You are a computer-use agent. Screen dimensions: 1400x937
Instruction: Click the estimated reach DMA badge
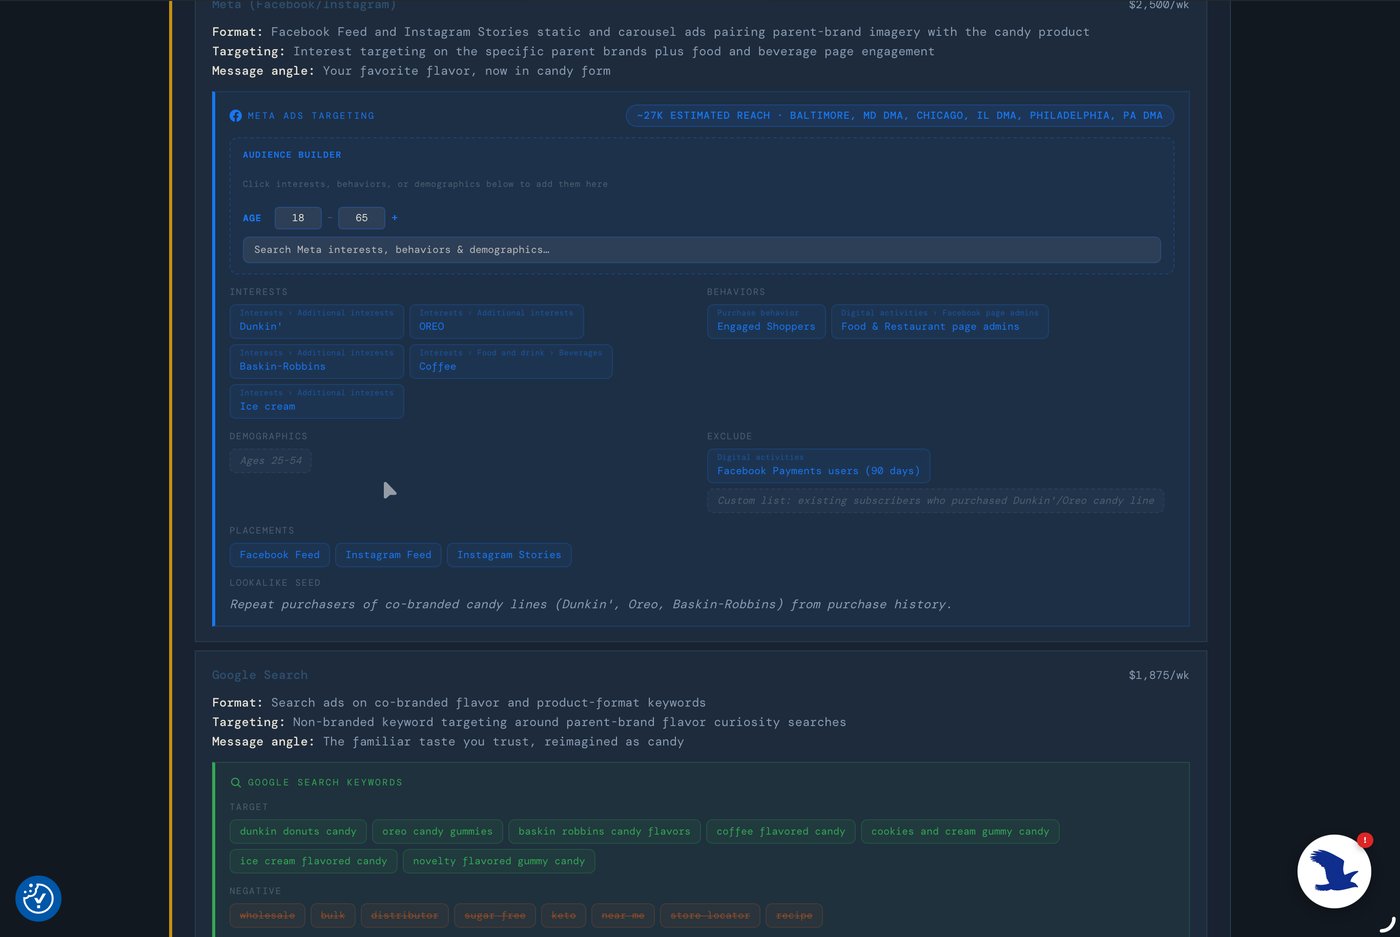pos(900,116)
